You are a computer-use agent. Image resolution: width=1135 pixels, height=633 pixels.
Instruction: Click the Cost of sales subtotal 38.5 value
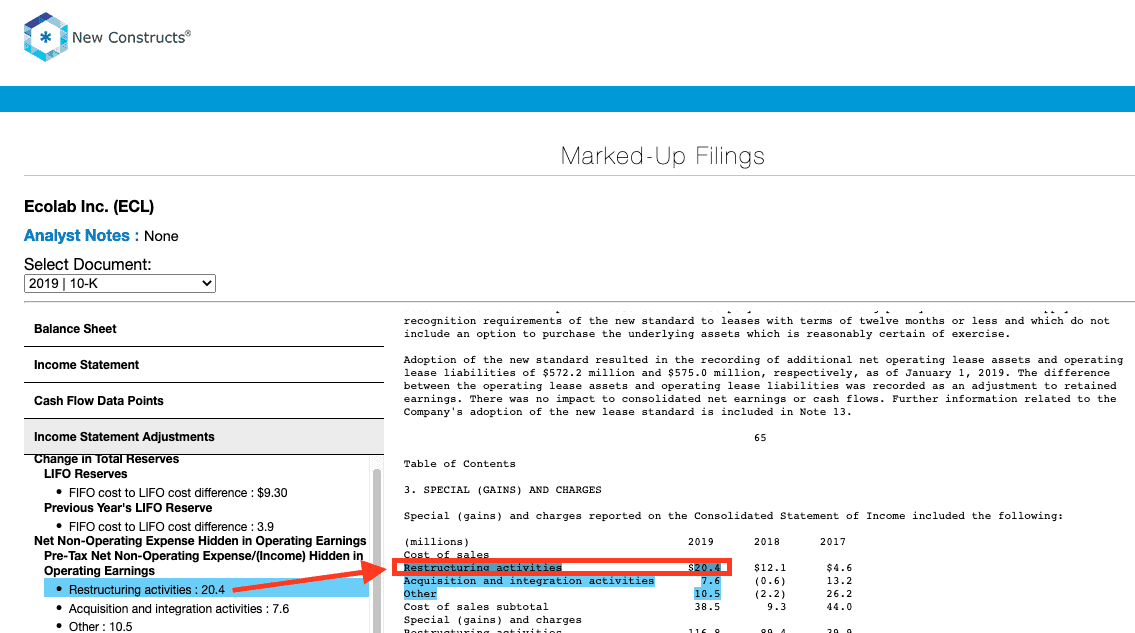707,607
